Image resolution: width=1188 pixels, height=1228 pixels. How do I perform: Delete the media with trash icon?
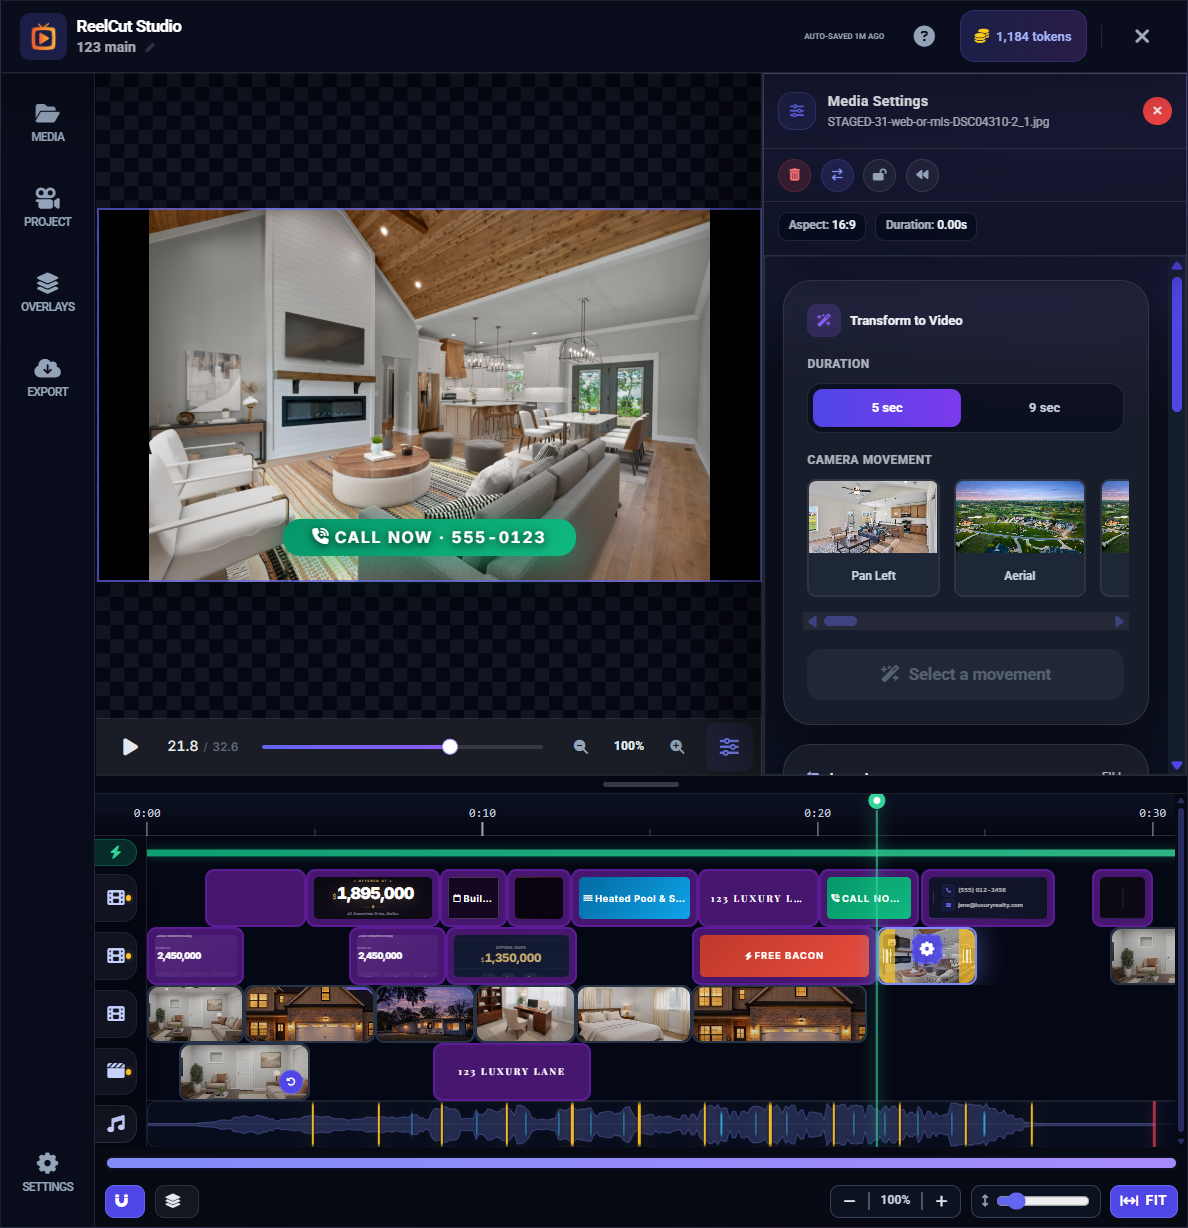point(794,175)
